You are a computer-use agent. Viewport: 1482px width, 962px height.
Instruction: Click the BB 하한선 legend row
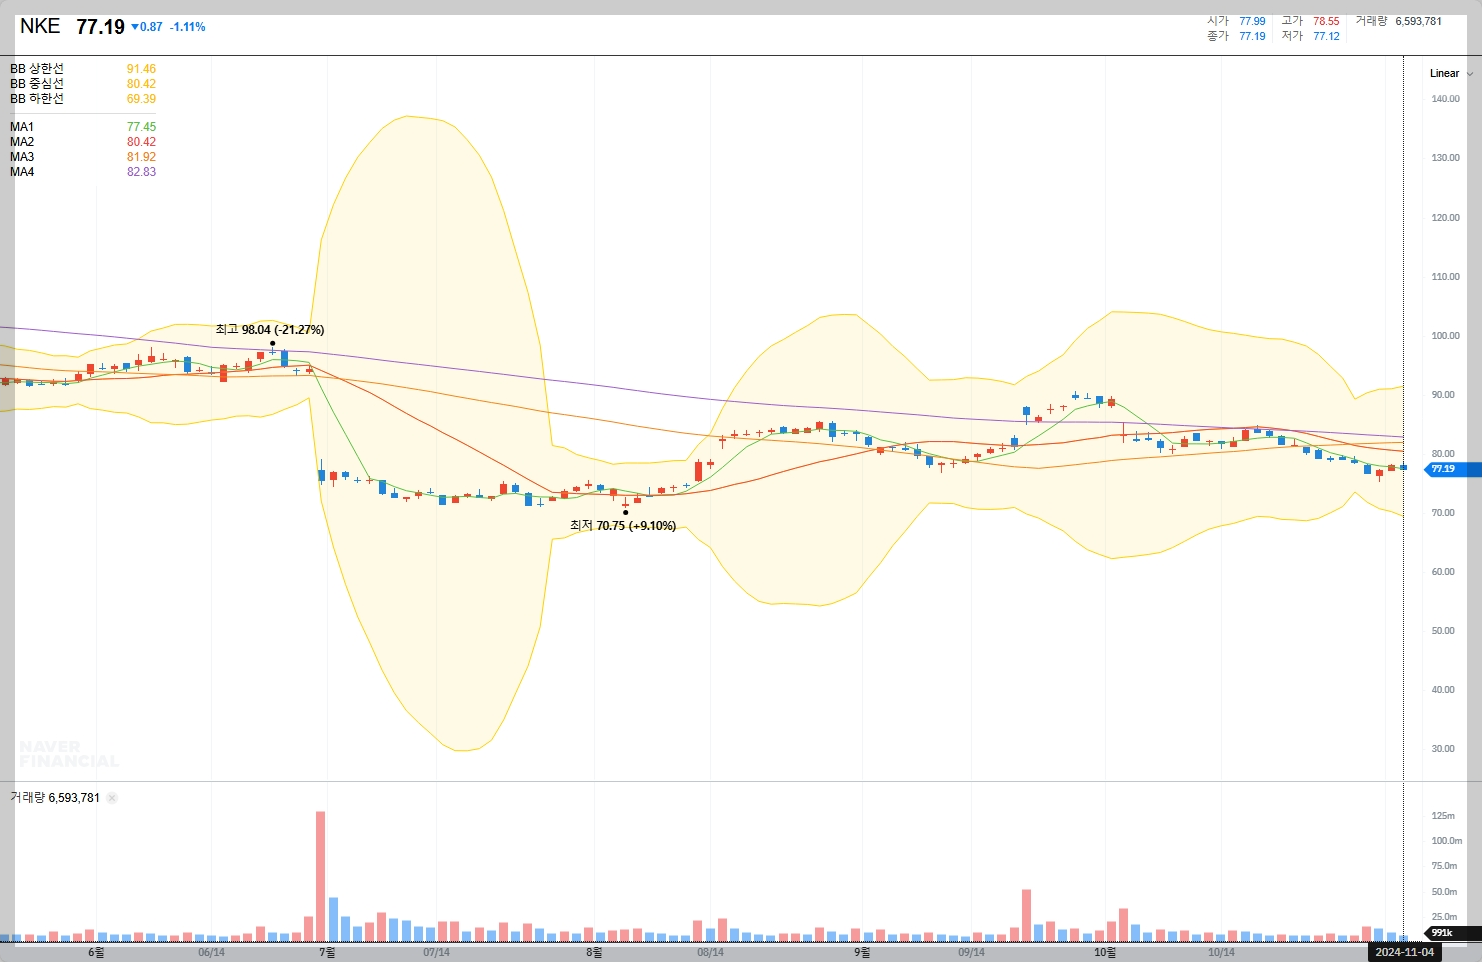(x=83, y=99)
